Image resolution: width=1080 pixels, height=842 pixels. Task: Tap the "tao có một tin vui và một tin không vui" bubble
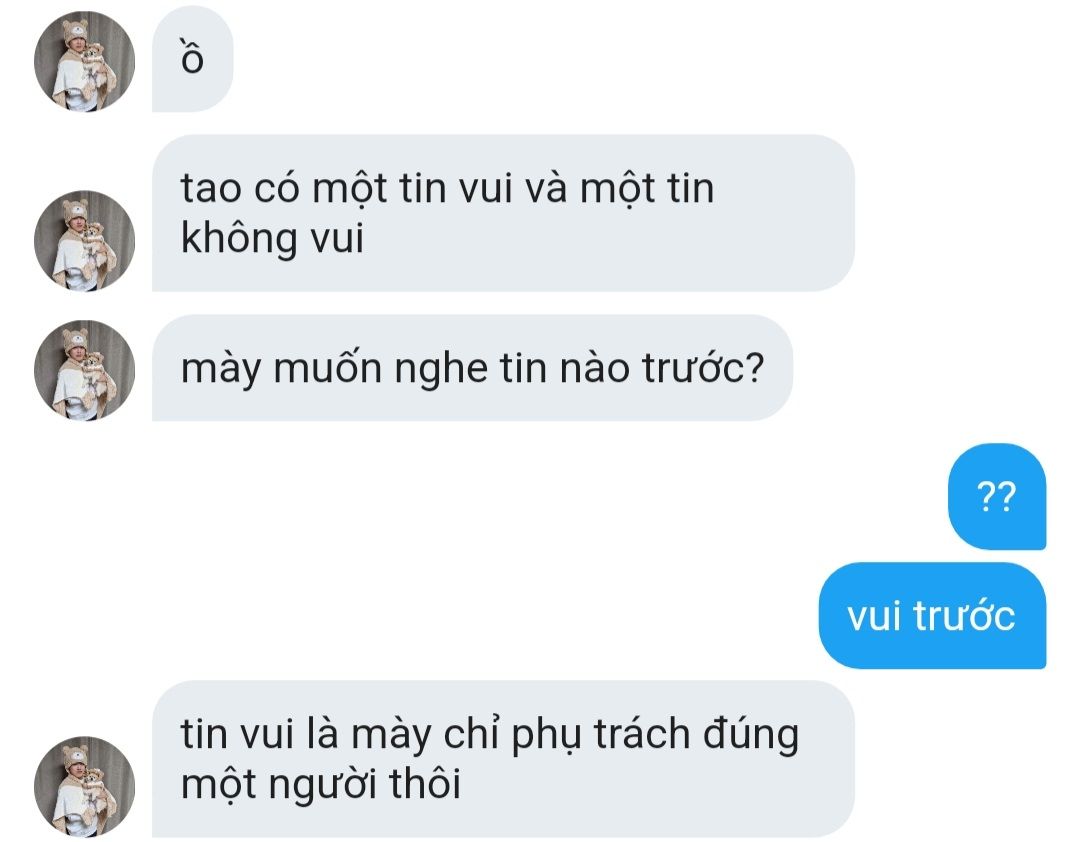503,213
